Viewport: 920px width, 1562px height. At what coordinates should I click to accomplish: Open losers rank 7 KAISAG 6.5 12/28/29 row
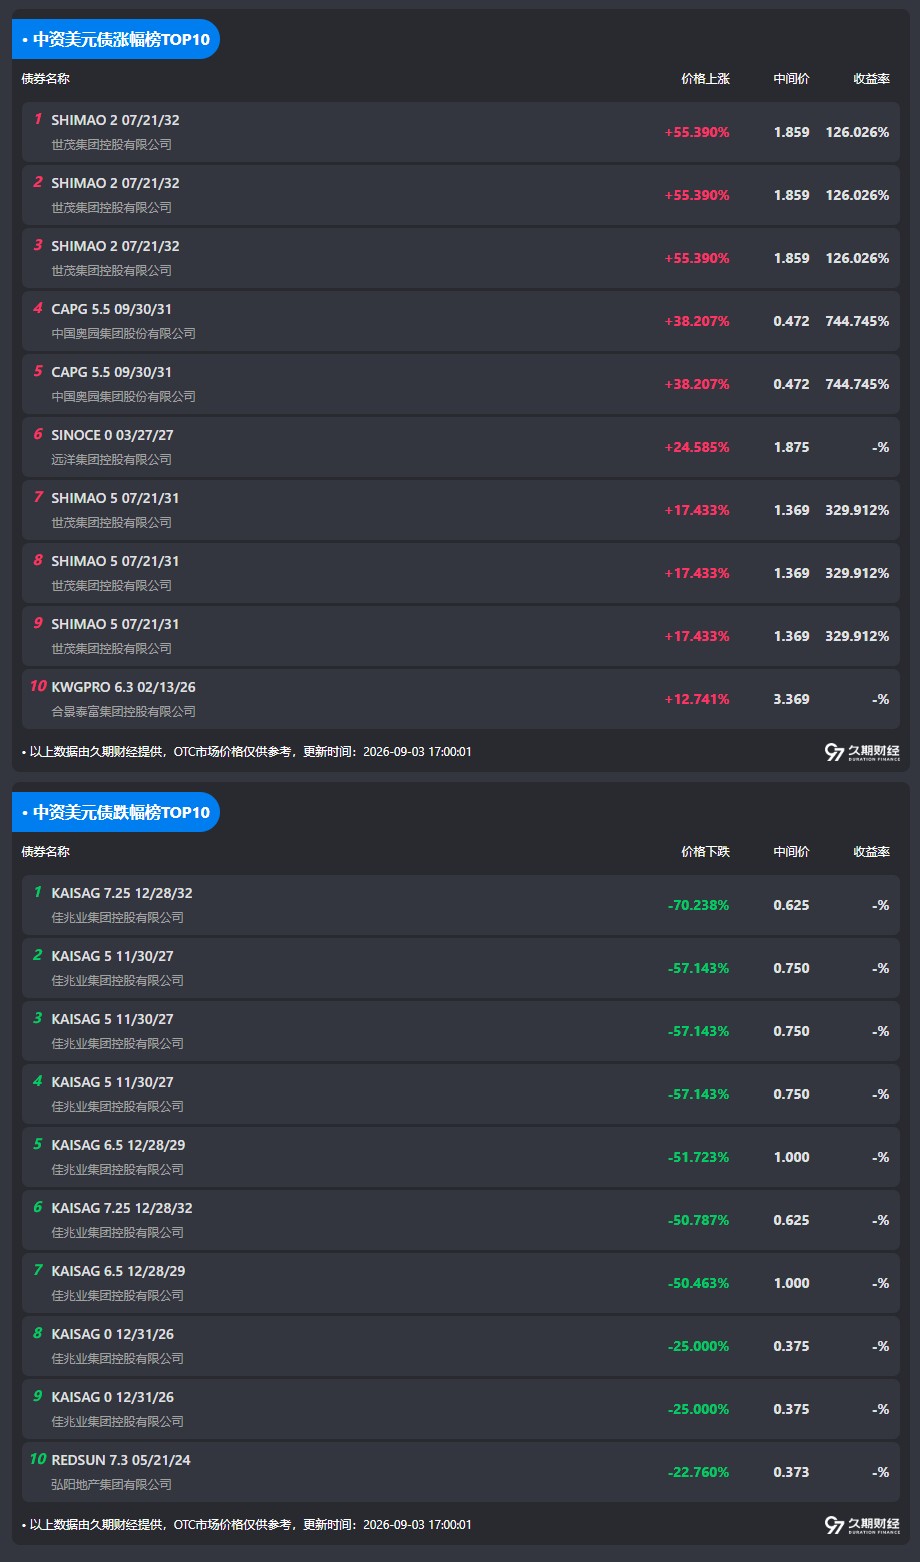coord(461,1283)
